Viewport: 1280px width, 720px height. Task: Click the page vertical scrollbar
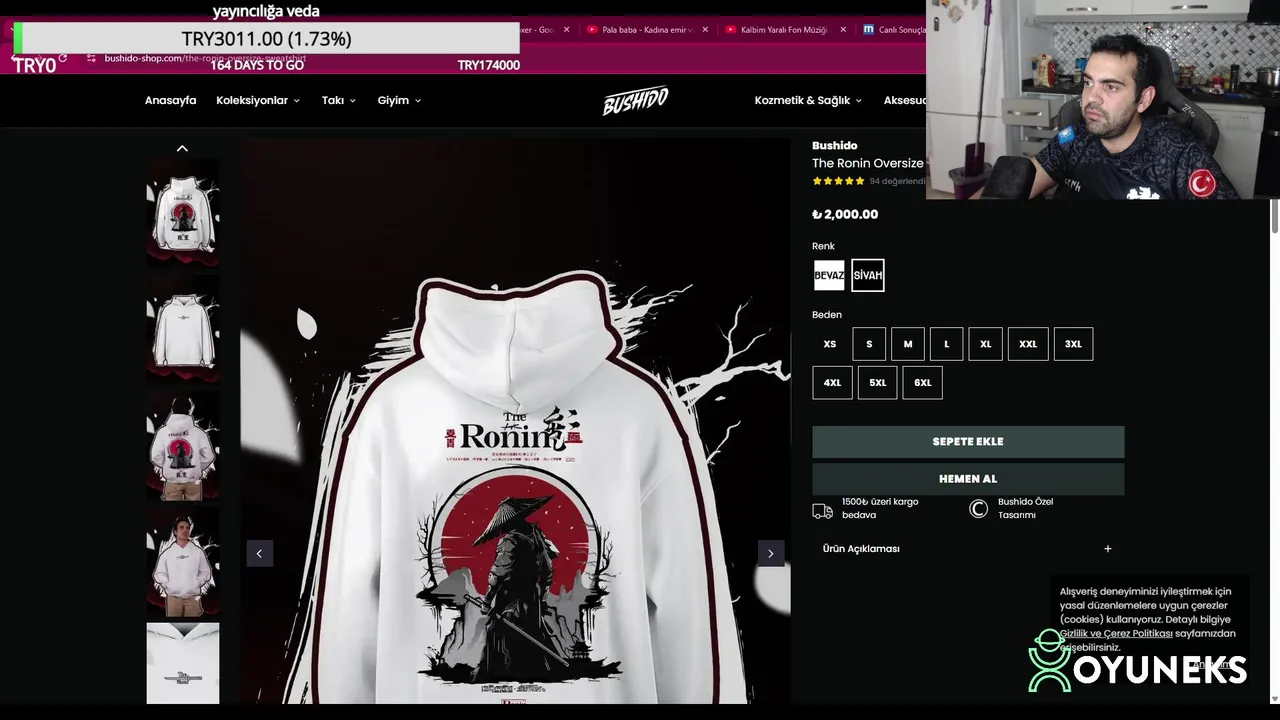[1274, 216]
